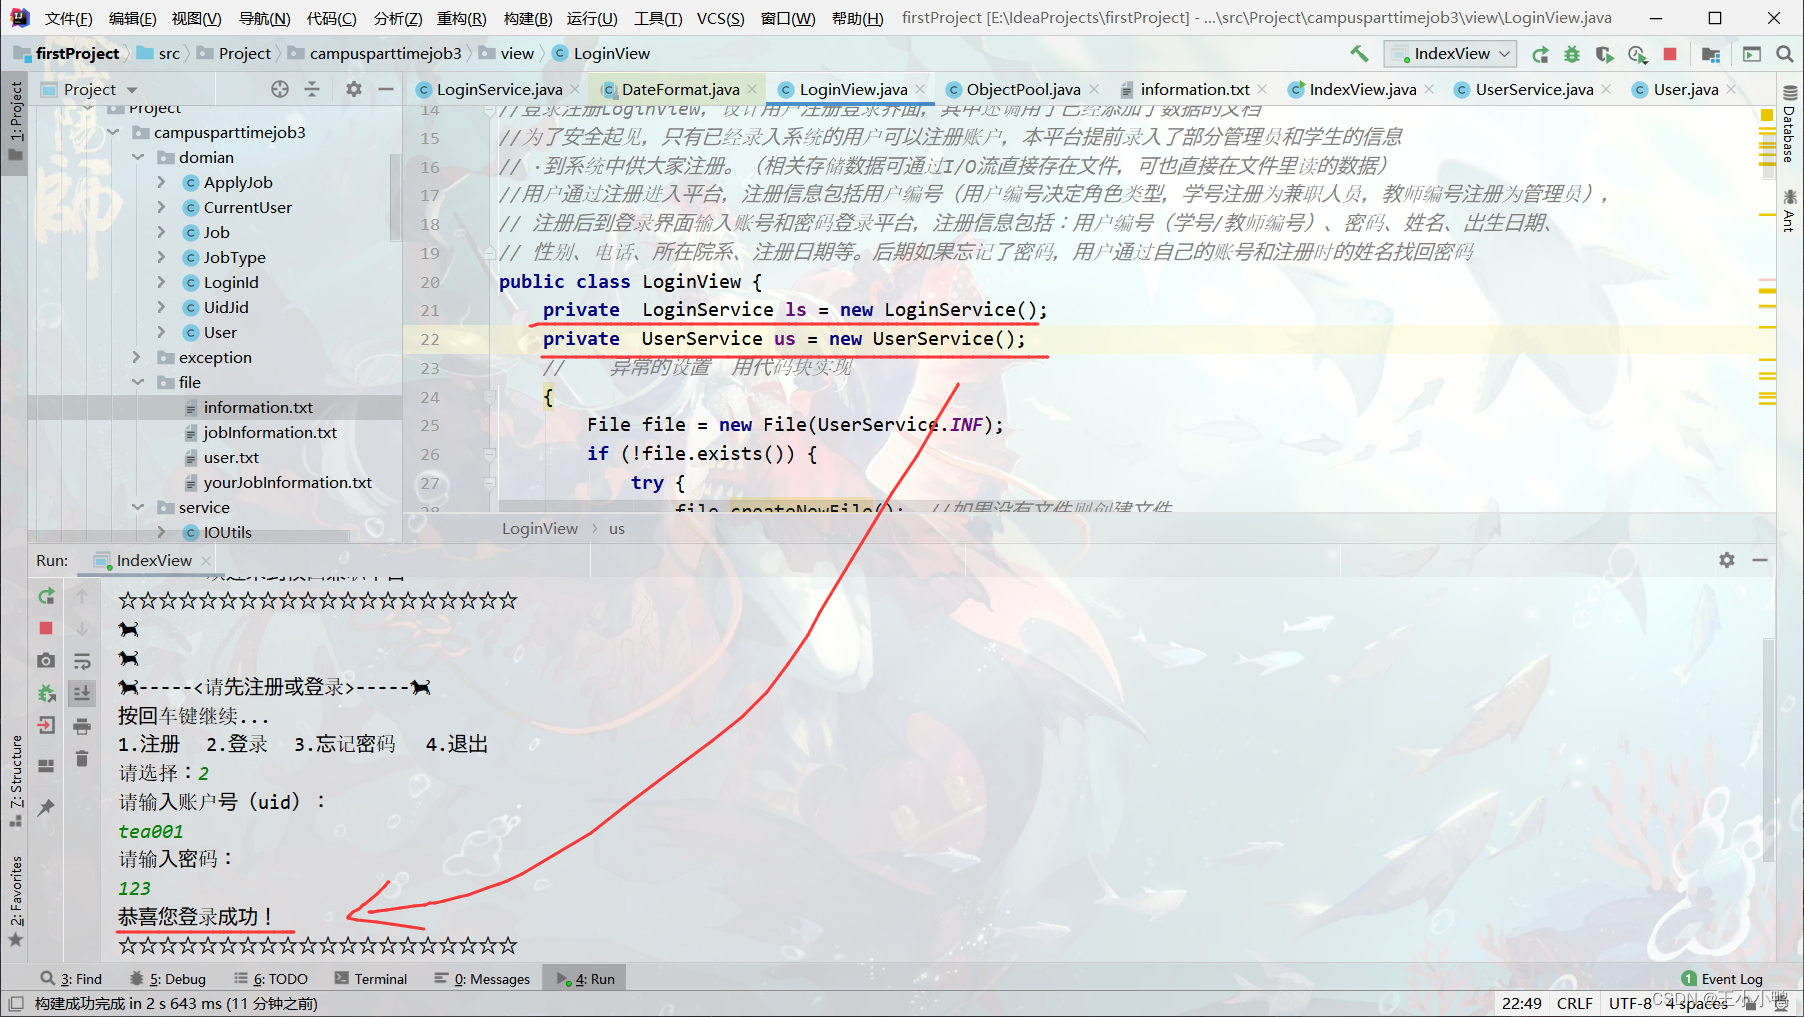Switch to the UserService.java tab
The height and width of the screenshot is (1017, 1804).
(1534, 90)
